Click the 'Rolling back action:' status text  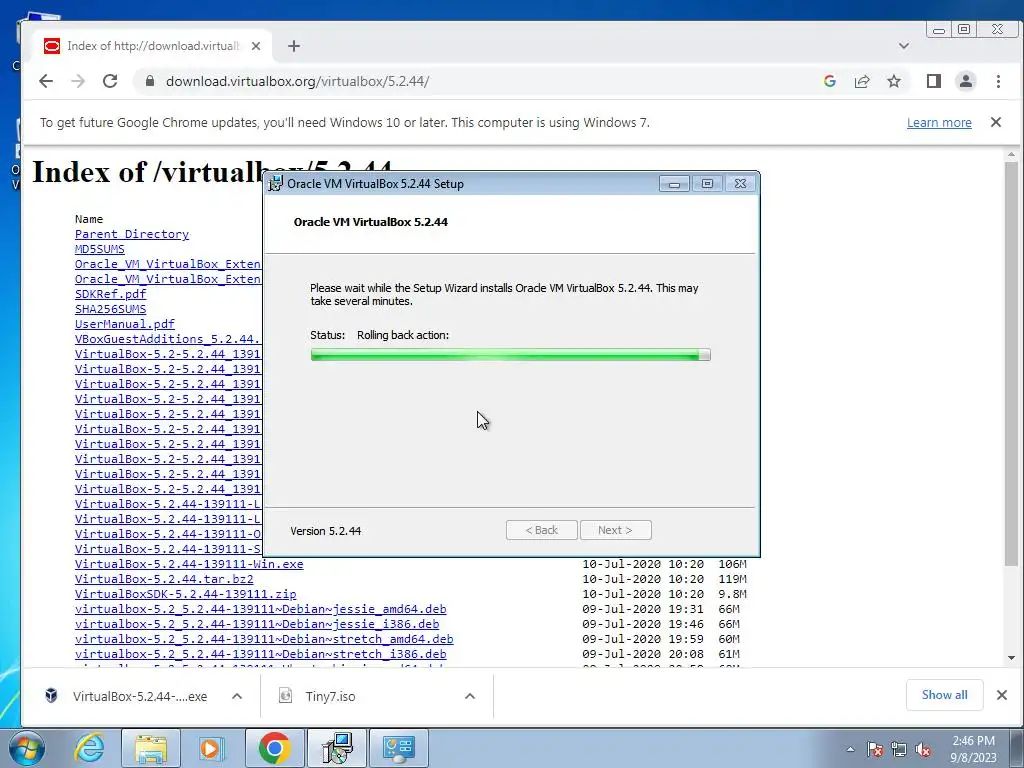(403, 335)
